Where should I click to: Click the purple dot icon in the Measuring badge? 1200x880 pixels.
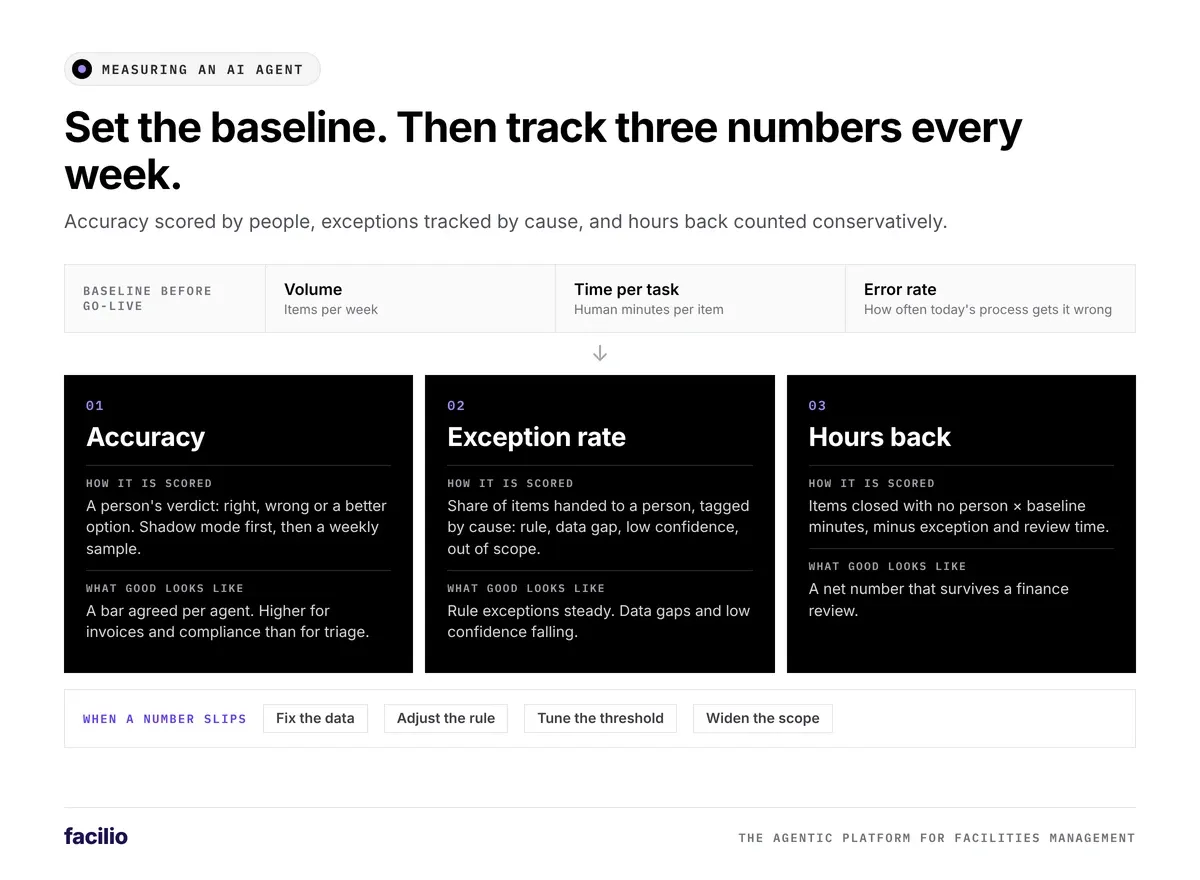pyautogui.click(x=82, y=69)
